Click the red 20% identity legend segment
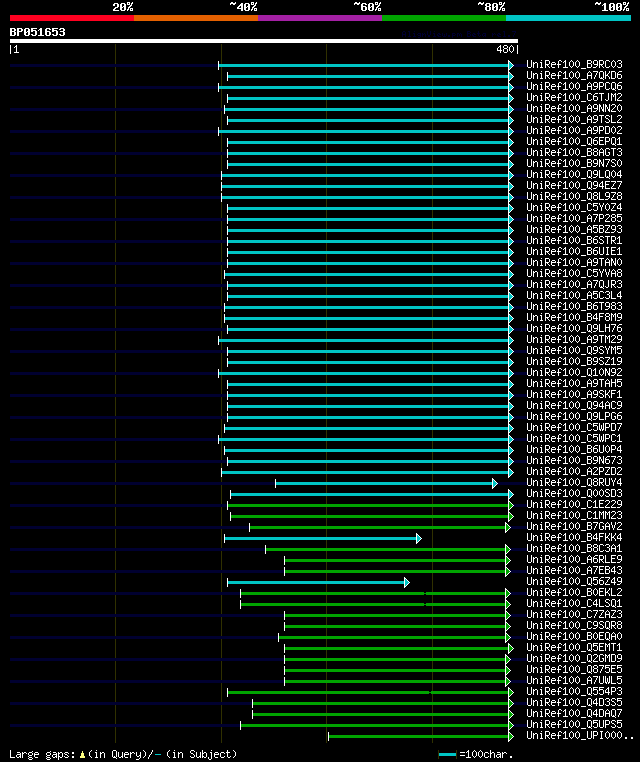640x762 pixels. [x=72, y=18]
